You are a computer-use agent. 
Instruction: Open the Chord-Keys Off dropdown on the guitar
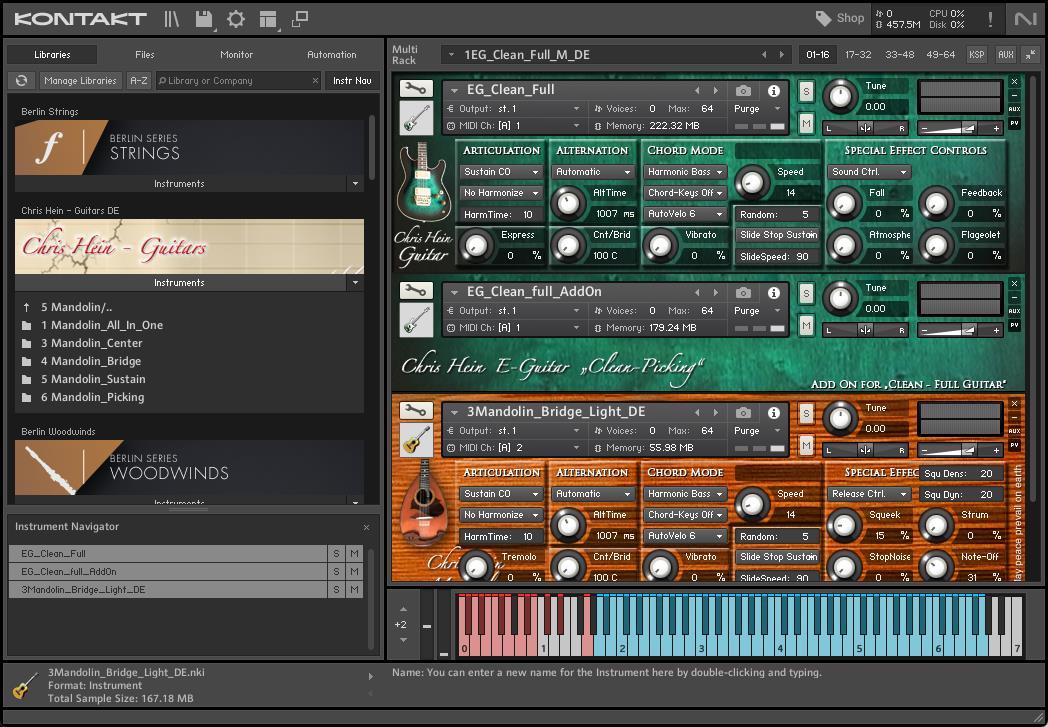[x=685, y=193]
